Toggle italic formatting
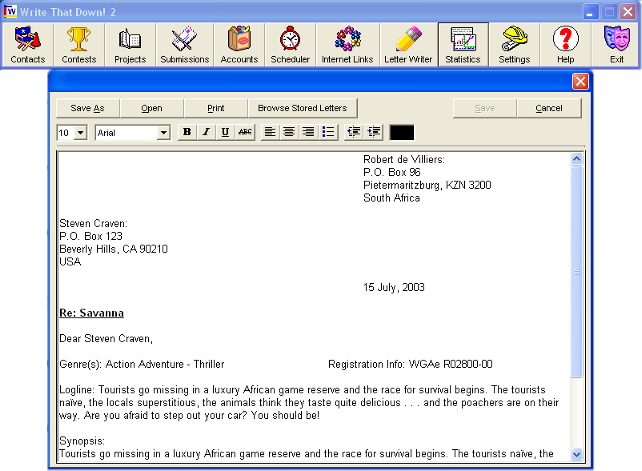This screenshot has height=471, width=642. coord(206,132)
